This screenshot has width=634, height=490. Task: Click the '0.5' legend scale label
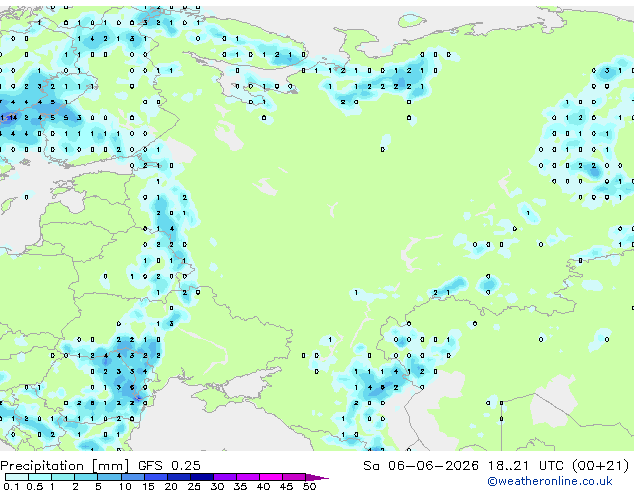[35, 486]
